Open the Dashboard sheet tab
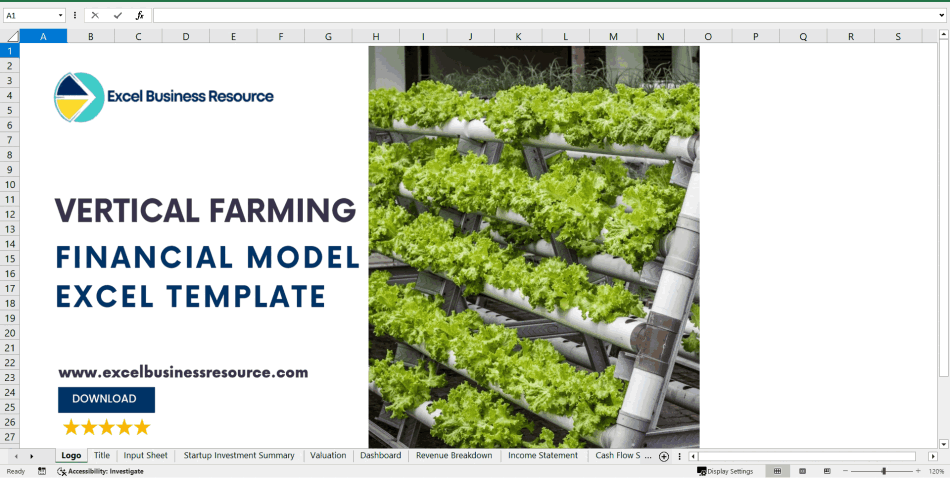Viewport: 950px width, 478px height. click(380, 455)
